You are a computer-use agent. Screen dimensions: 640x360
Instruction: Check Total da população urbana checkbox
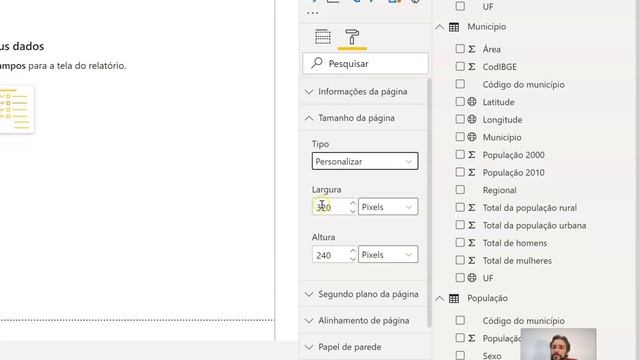point(460,225)
